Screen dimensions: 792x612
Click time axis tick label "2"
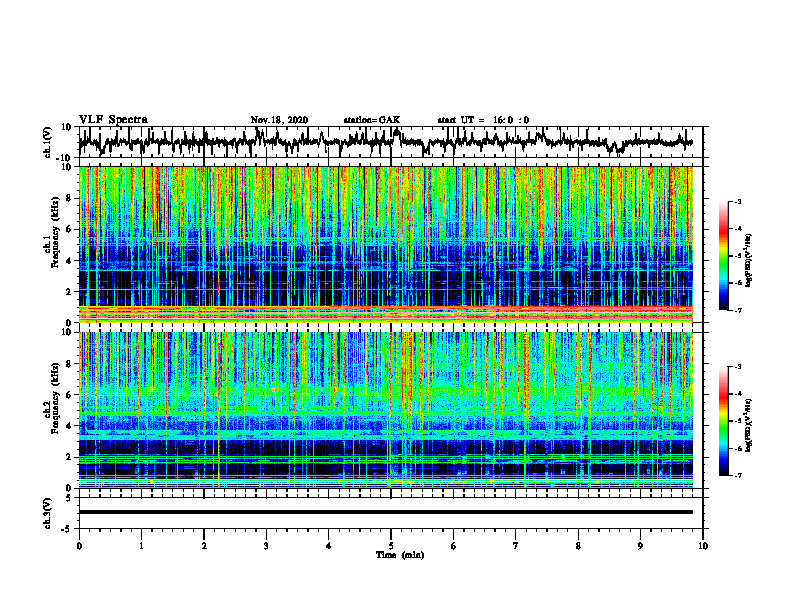coord(204,546)
